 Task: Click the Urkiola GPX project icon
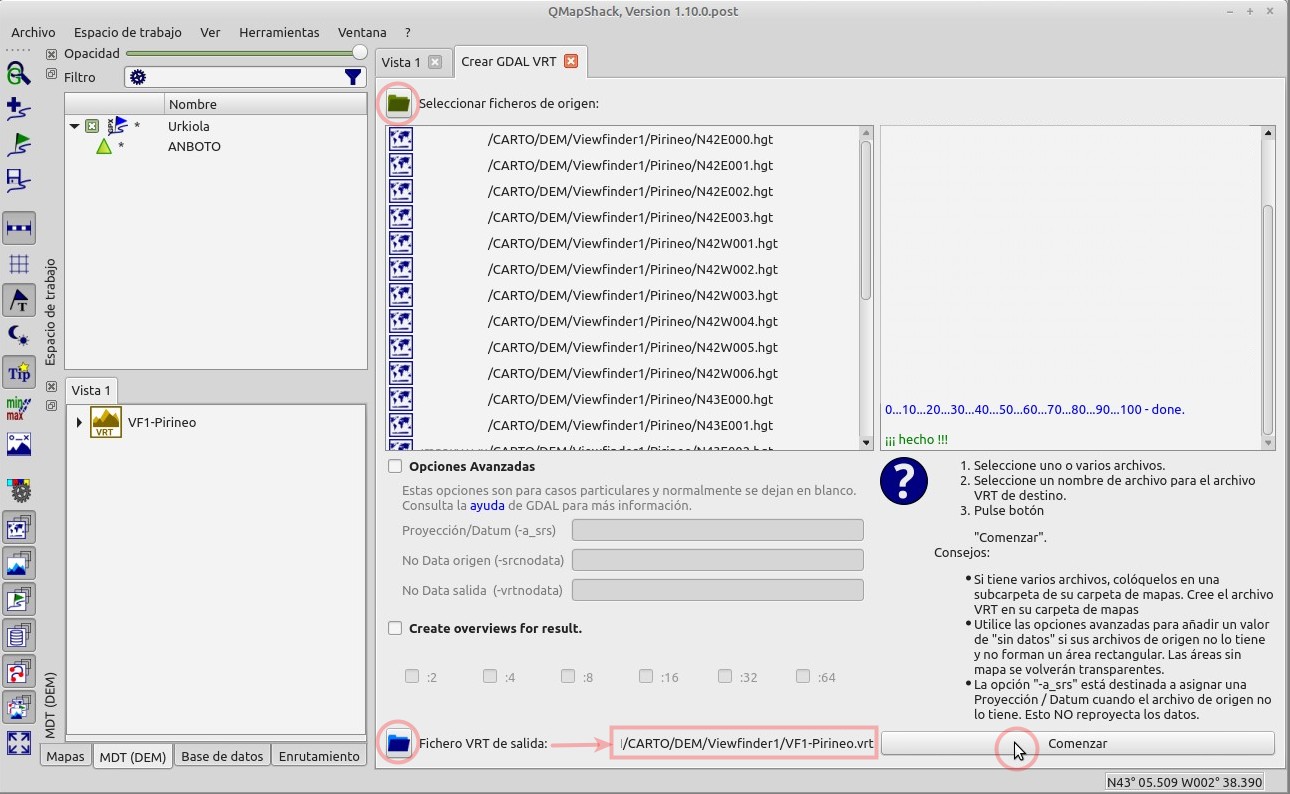click(x=116, y=126)
